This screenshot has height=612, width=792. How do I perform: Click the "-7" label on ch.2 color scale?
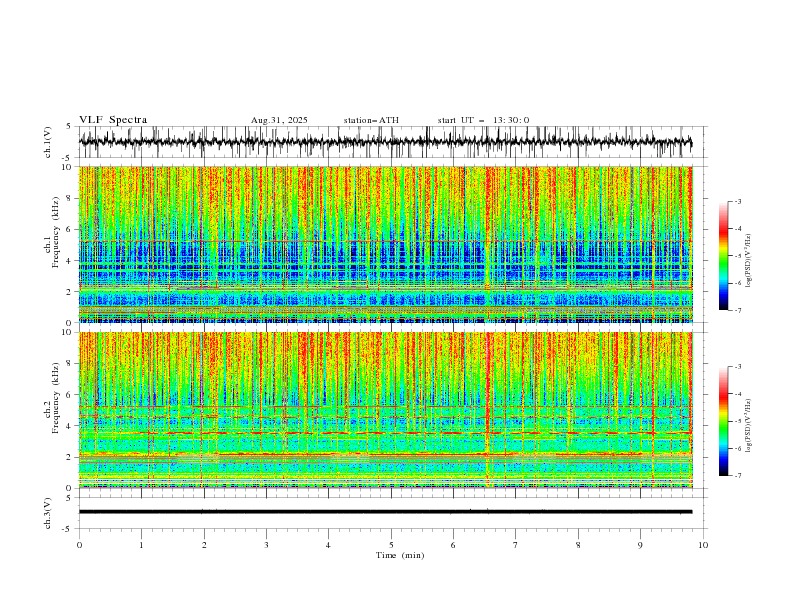click(x=738, y=476)
